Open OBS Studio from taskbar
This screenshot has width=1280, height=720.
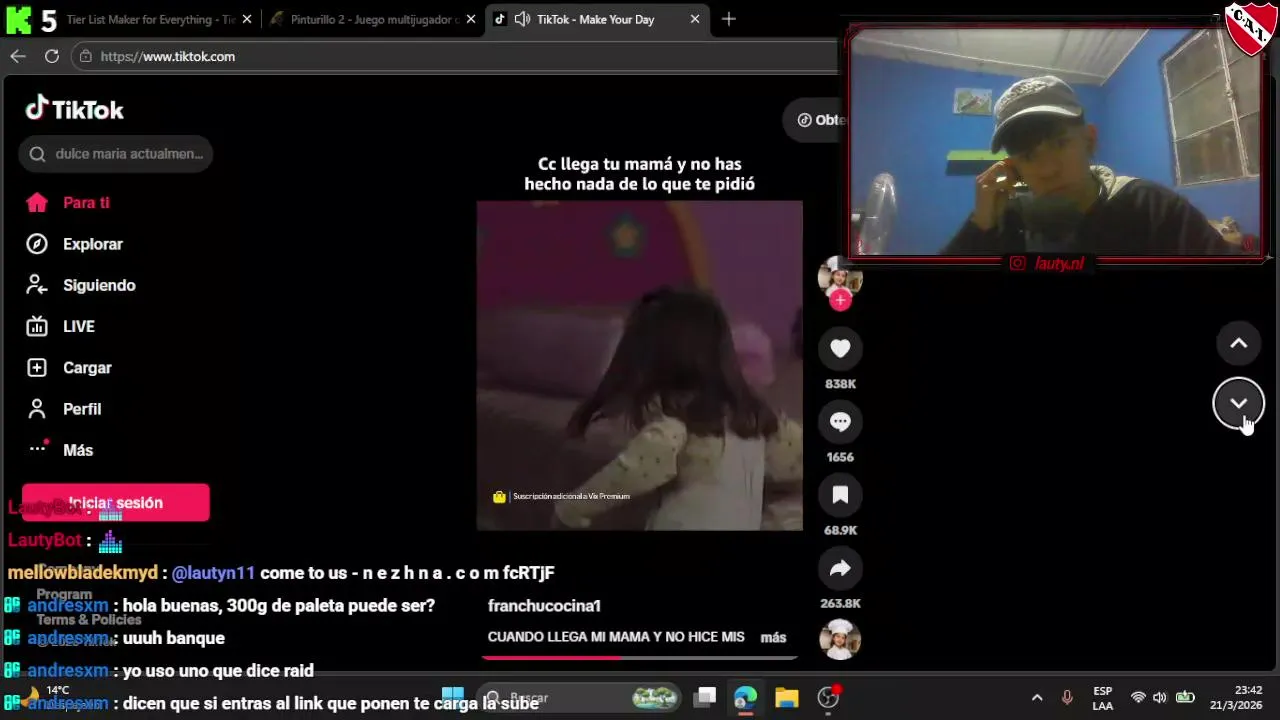click(828, 697)
